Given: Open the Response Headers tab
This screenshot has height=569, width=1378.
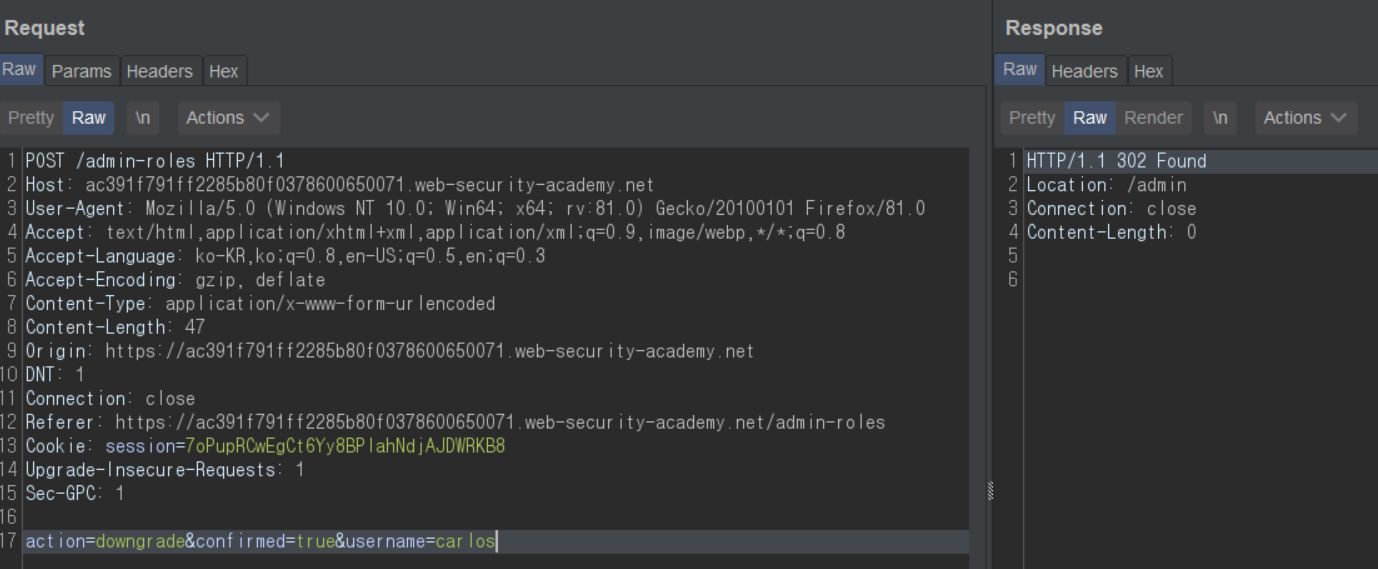Looking at the screenshot, I should point(1084,71).
